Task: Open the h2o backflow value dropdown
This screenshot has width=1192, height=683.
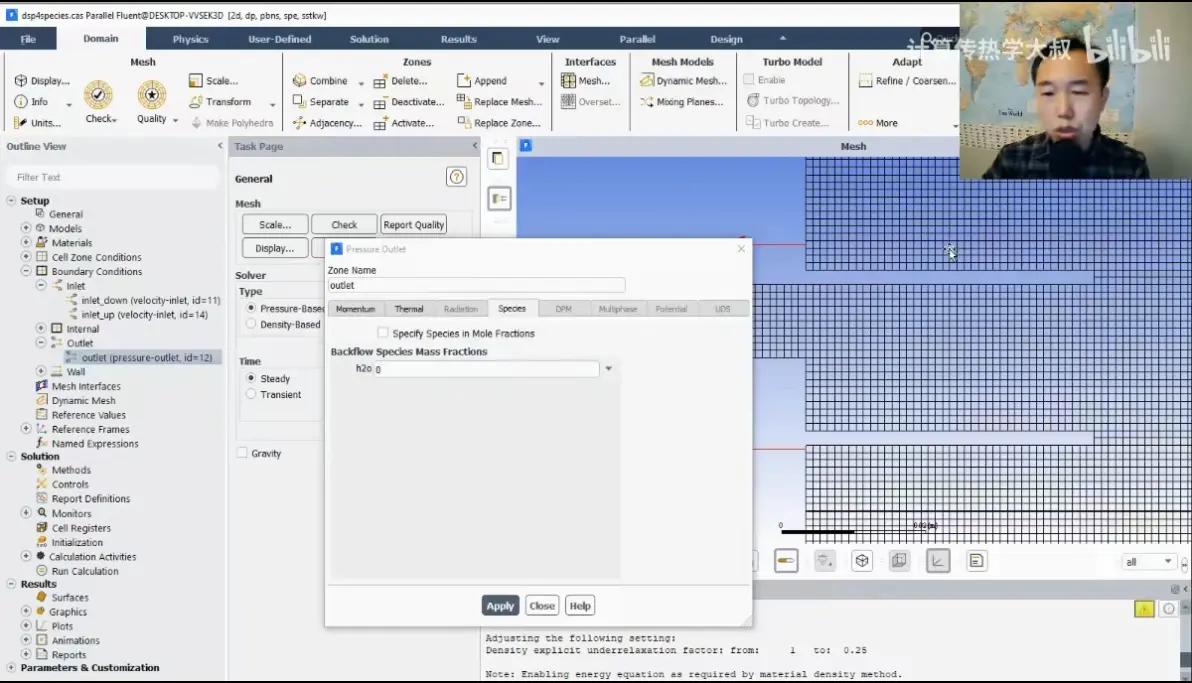Action: pyautogui.click(x=608, y=369)
